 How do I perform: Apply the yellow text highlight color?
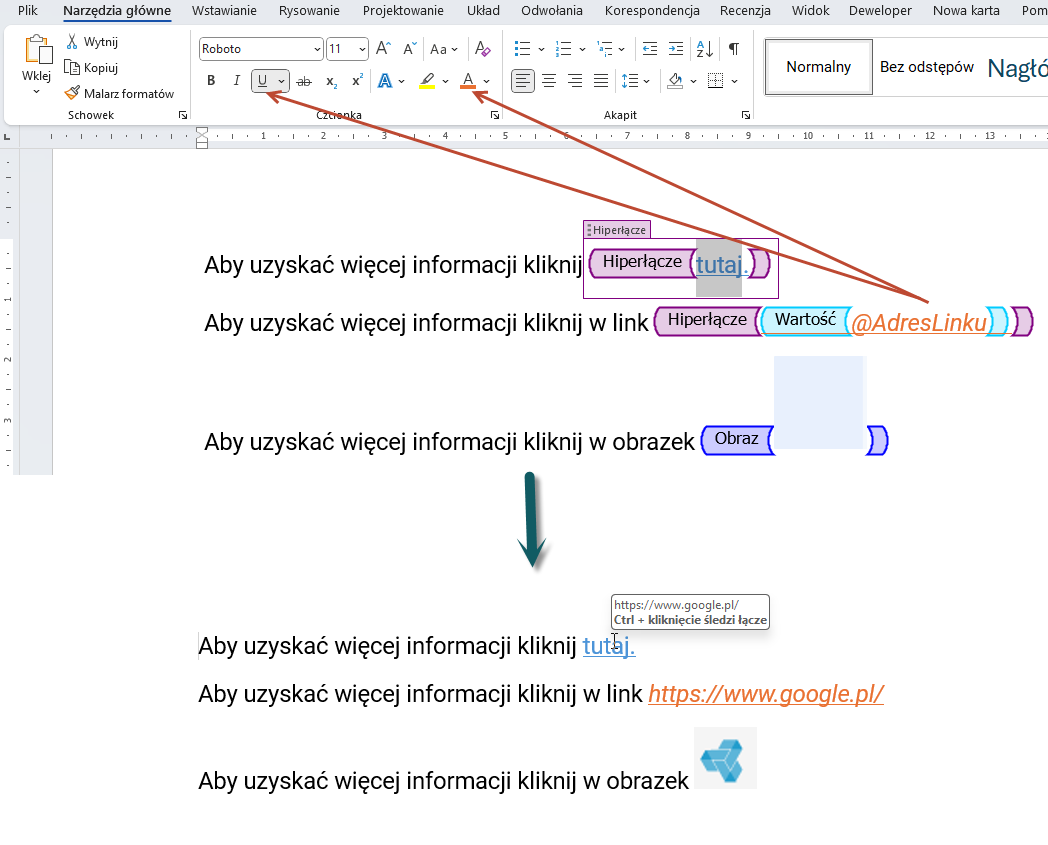pyautogui.click(x=427, y=82)
